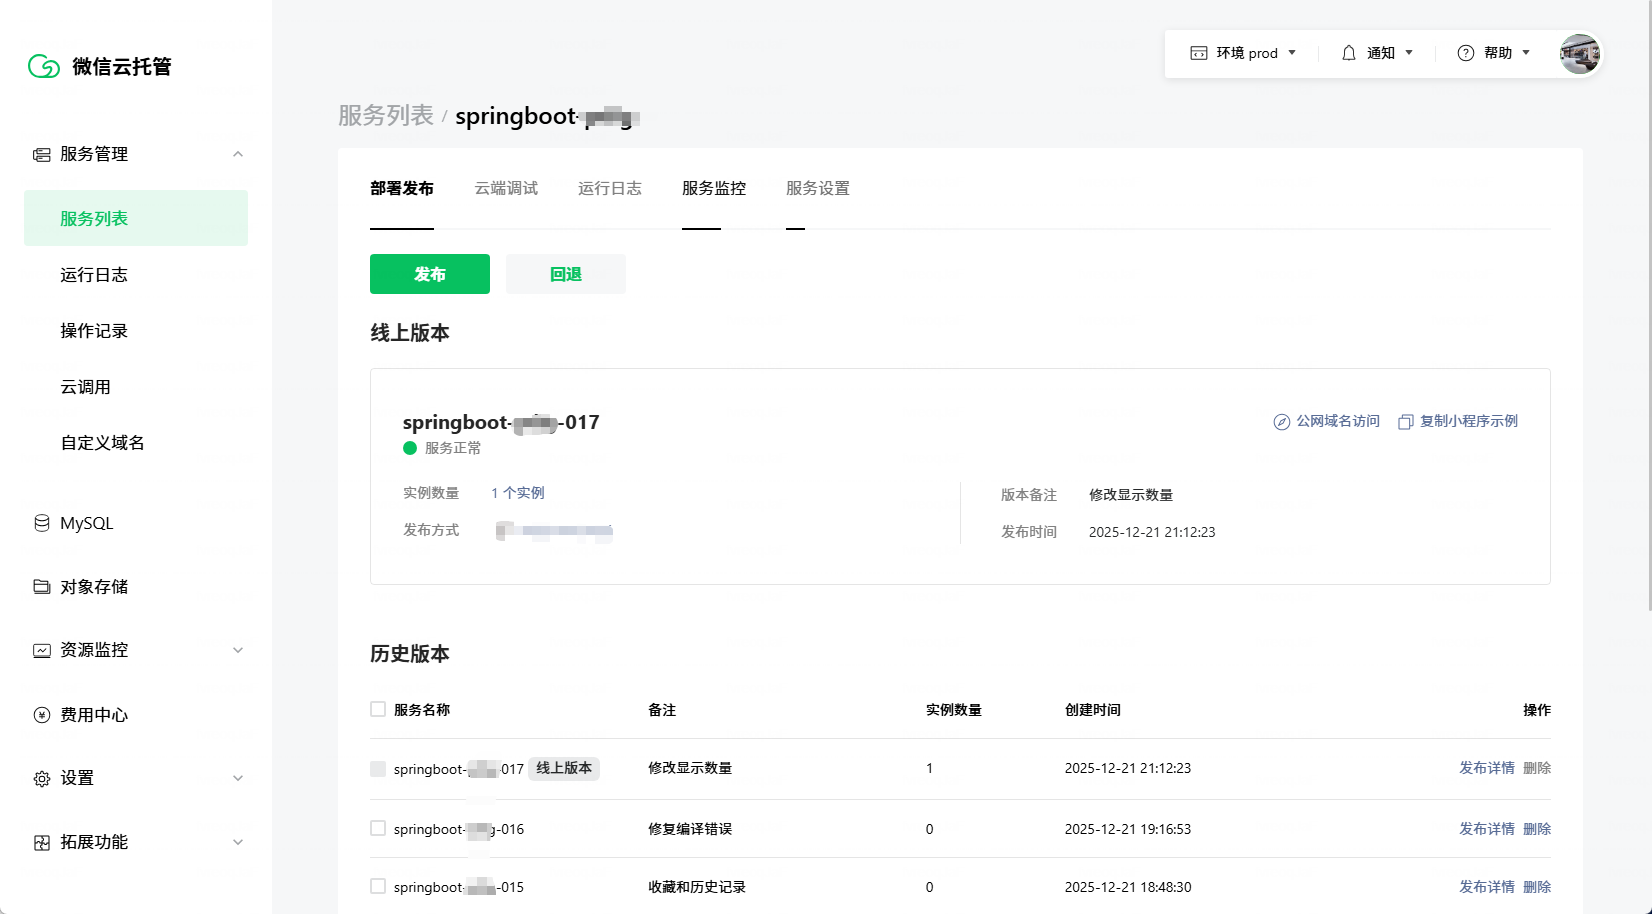Check the springboot-016 row checkbox
Image resolution: width=1652 pixels, height=914 pixels.
click(x=378, y=828)
